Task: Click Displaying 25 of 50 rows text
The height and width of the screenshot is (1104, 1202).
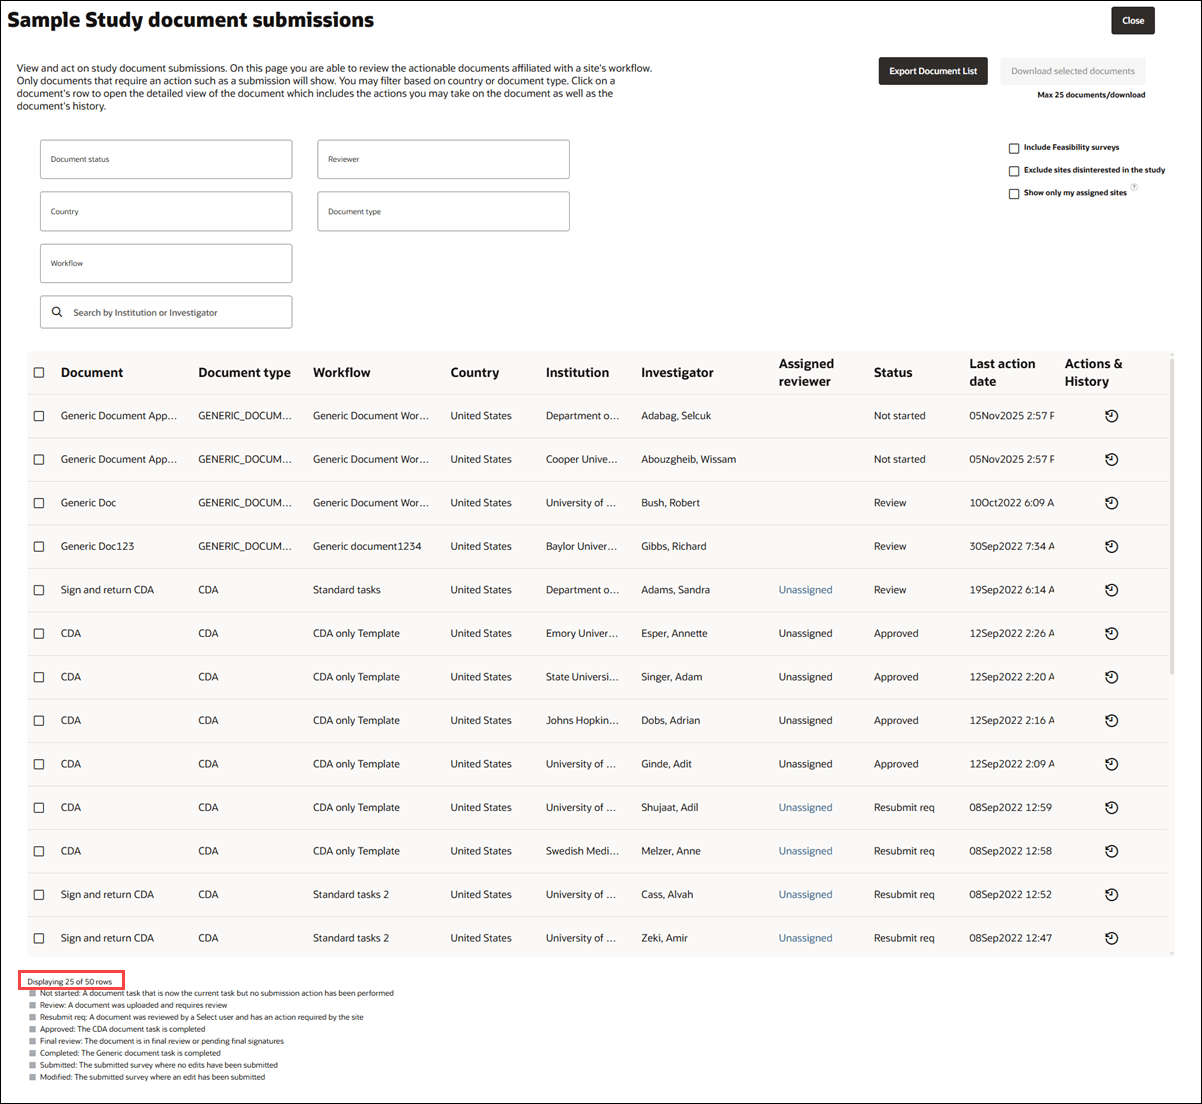Action: pyautogui.click(x=70, y=982)
